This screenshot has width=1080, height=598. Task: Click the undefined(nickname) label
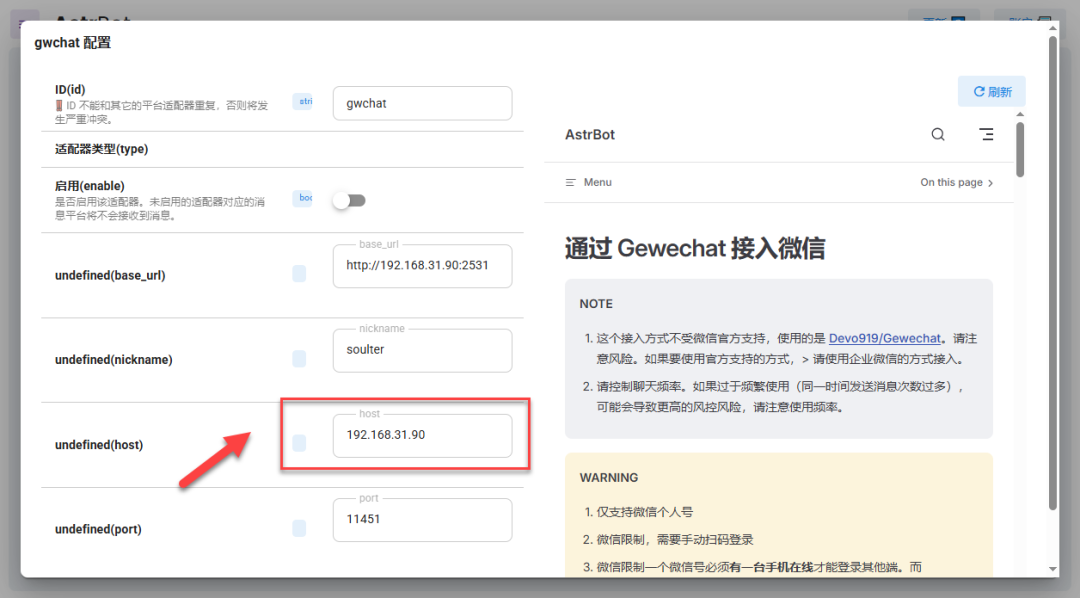point(114,360)
